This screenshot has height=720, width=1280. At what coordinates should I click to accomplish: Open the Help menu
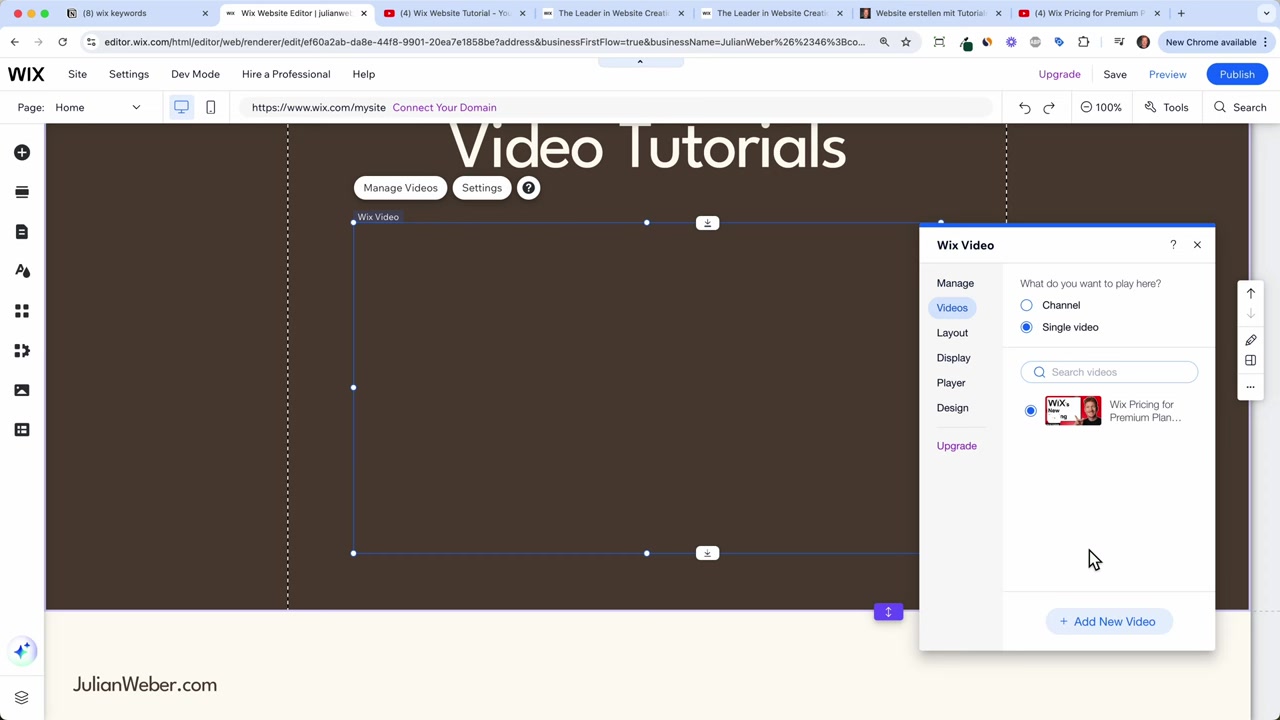point(363,74)
